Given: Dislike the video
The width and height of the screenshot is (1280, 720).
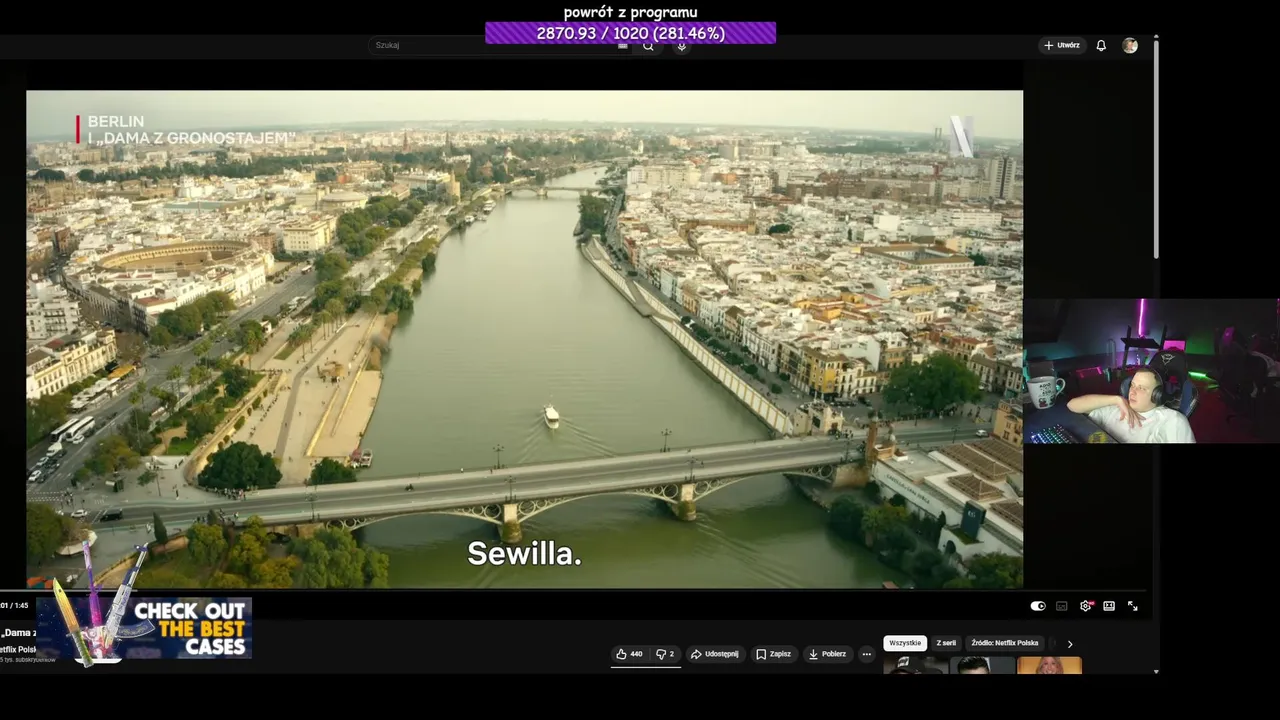Looking at the screenshot, I should pos(665,654).
